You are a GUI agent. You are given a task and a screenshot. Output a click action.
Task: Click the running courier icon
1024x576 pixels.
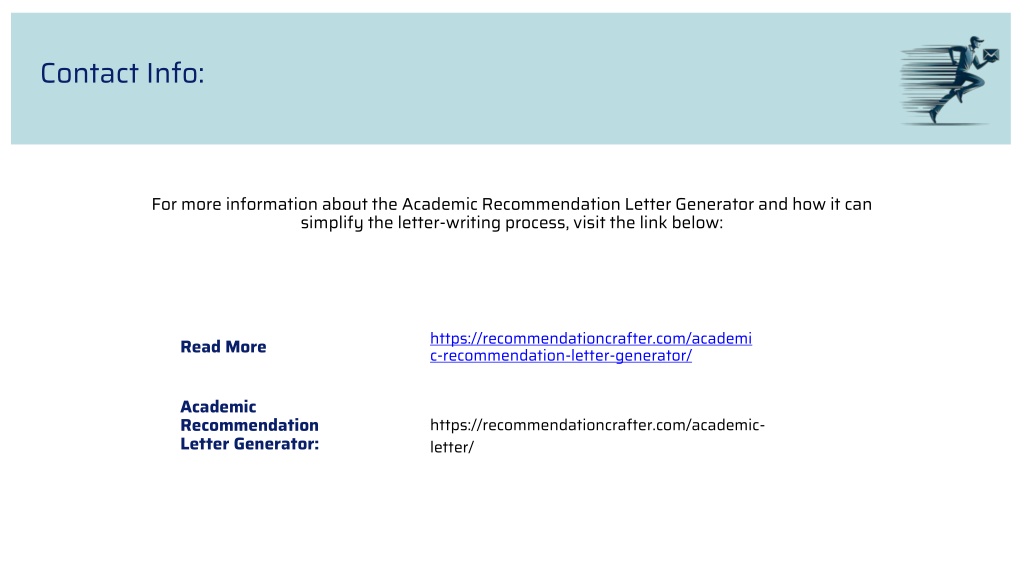[x=950, y=80]
